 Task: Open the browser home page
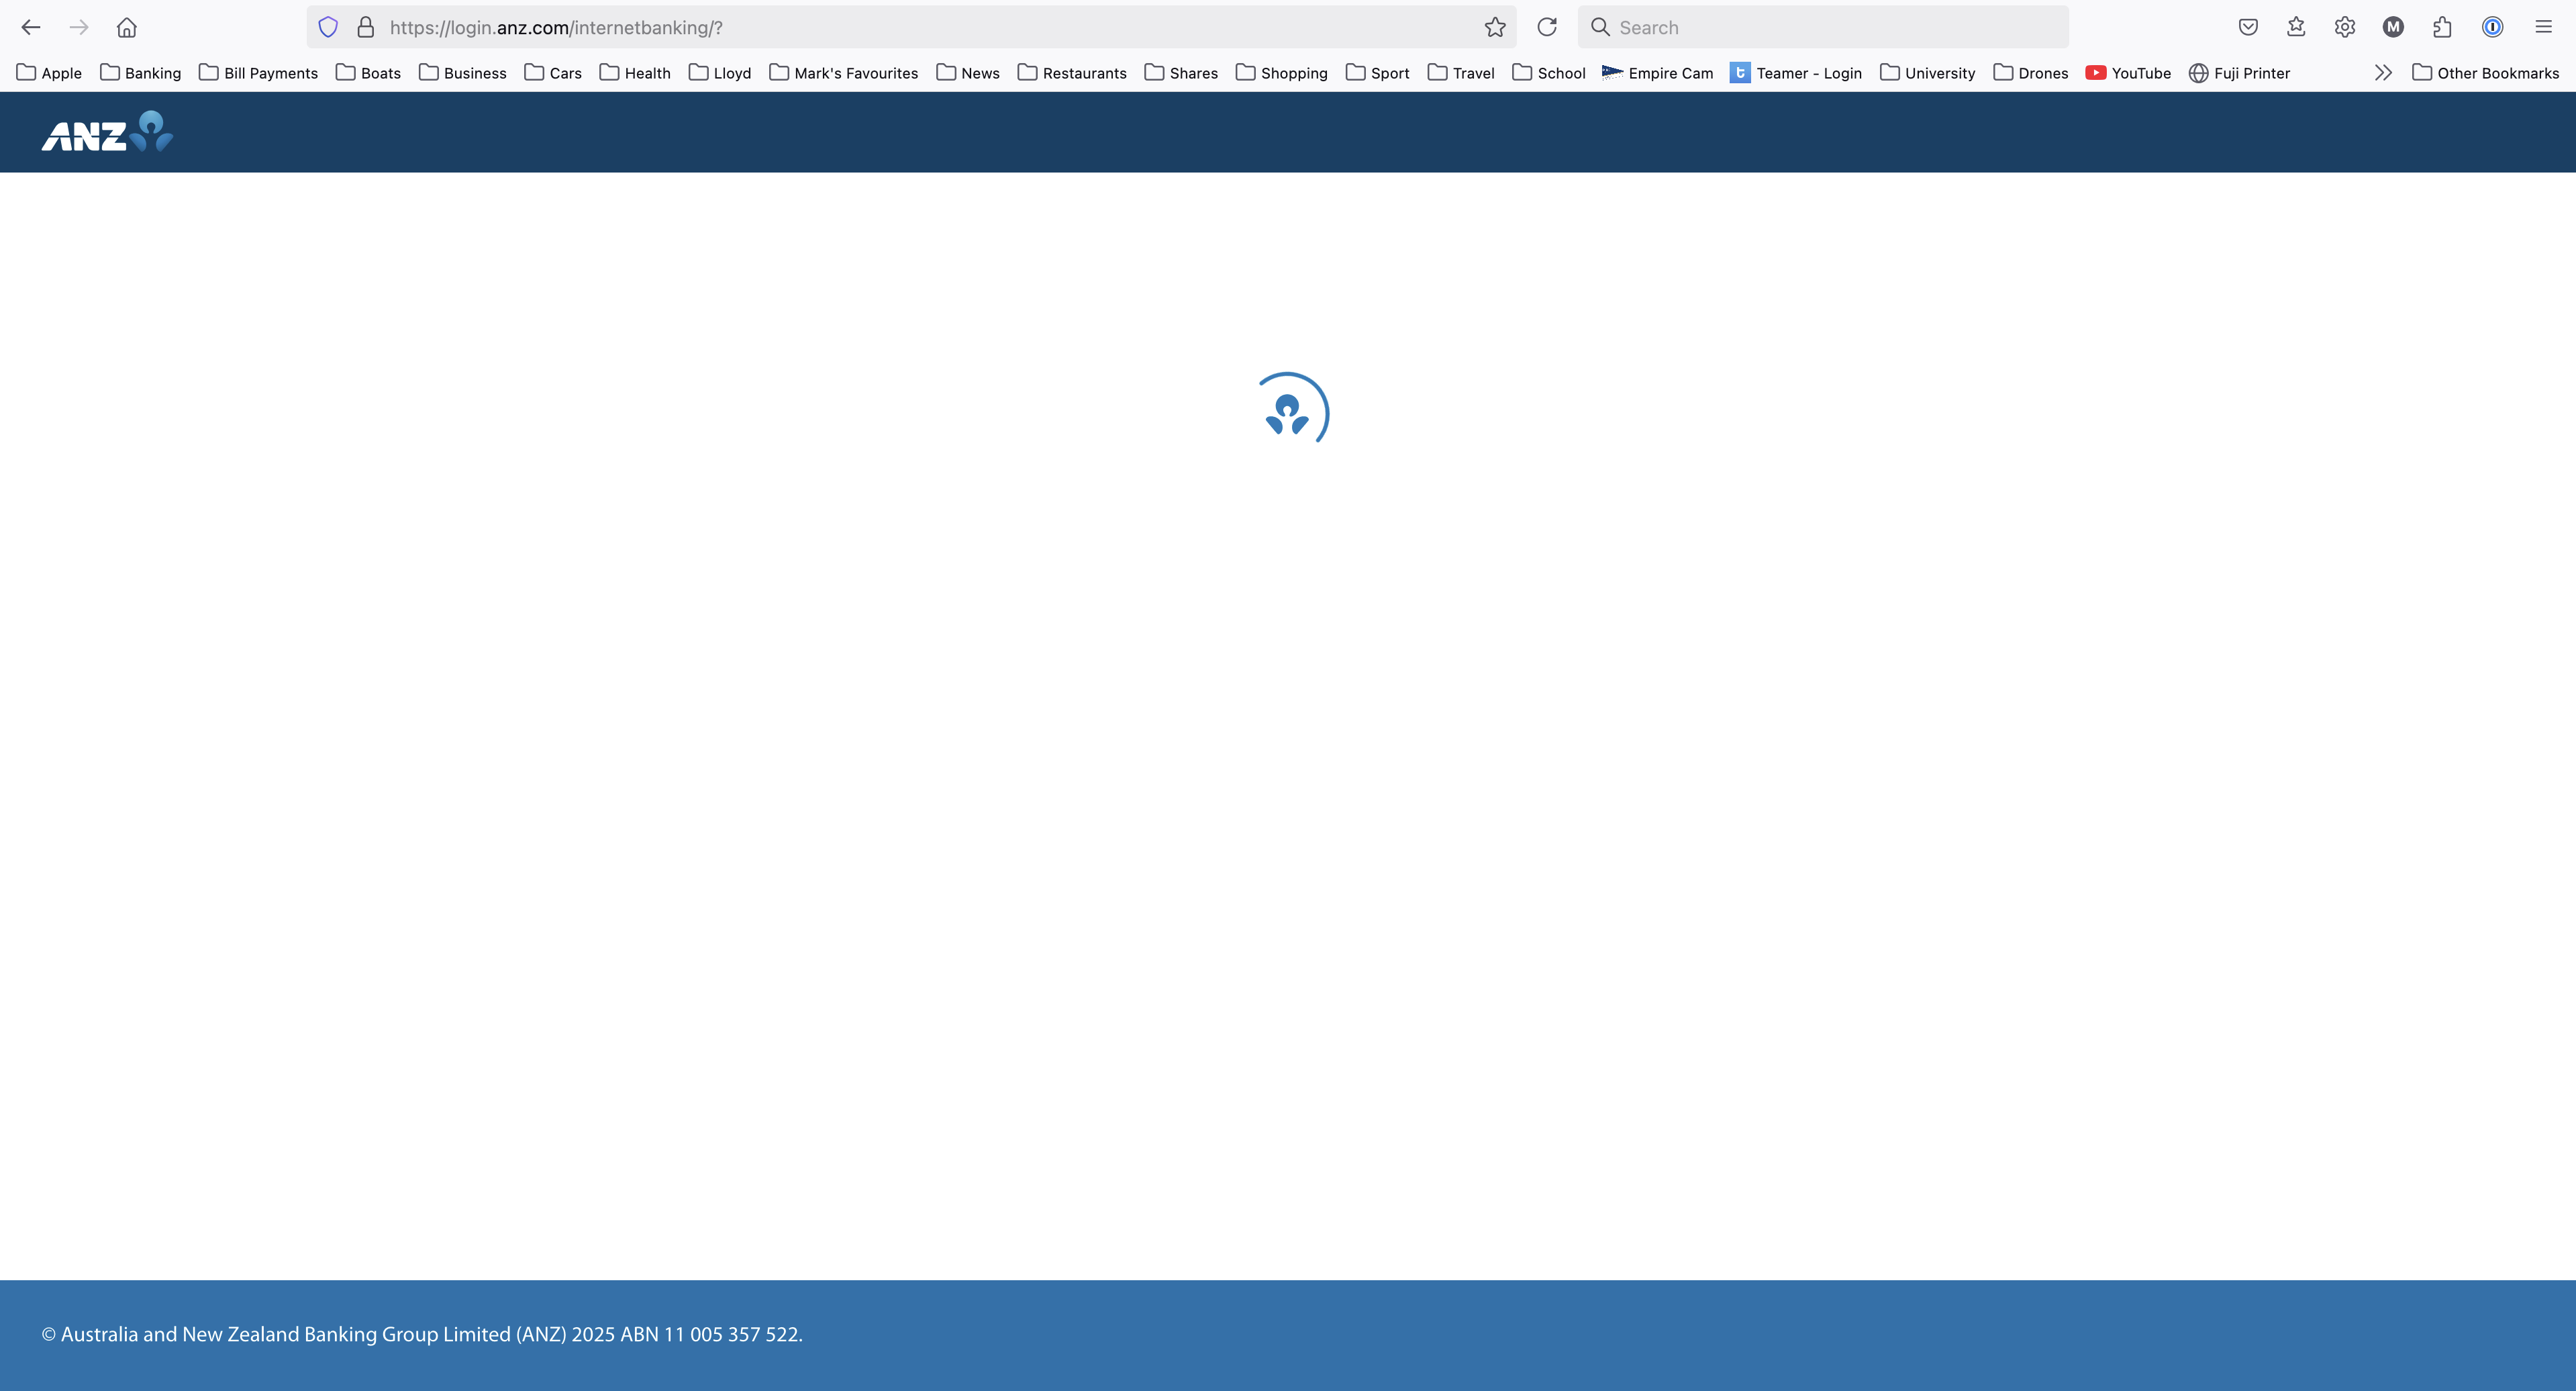pos(126,27)
